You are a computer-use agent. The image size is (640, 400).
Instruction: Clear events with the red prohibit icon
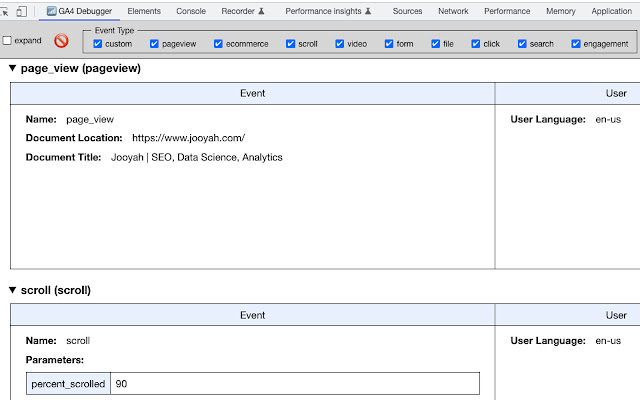coord(61,40)
